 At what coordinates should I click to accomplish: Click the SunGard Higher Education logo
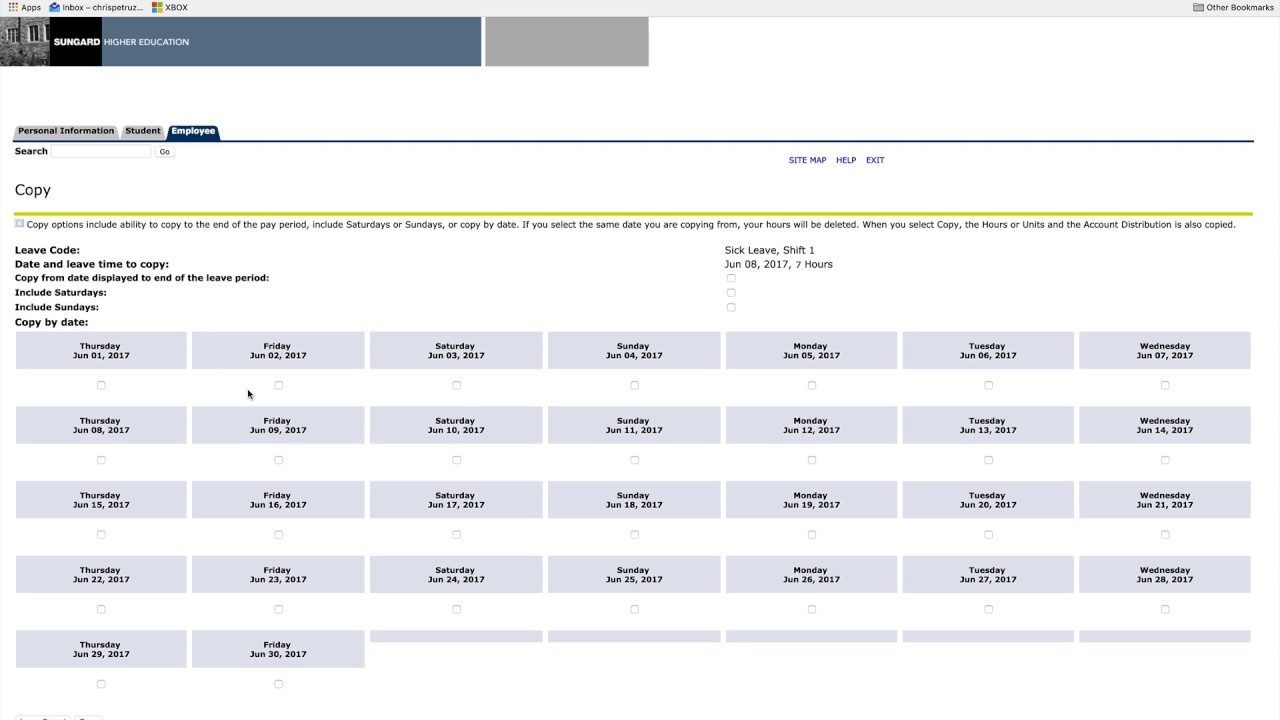point(121,42)
